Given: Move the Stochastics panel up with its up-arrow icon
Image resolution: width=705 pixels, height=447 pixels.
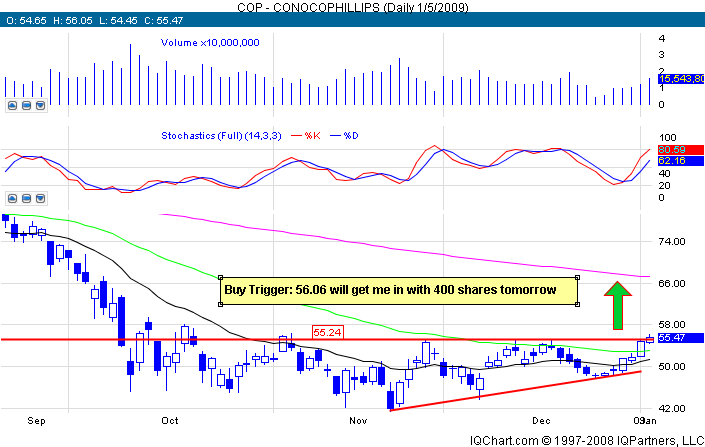Looking at the screenshot, I should click(x=12, y=198).
